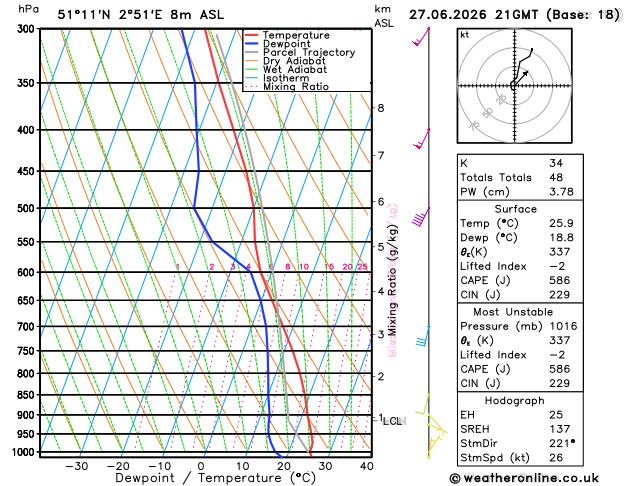Viewport: 629px width, 486px height.
Task: Select the Mixing Ratio legend entry
Action: coord(287,87)
